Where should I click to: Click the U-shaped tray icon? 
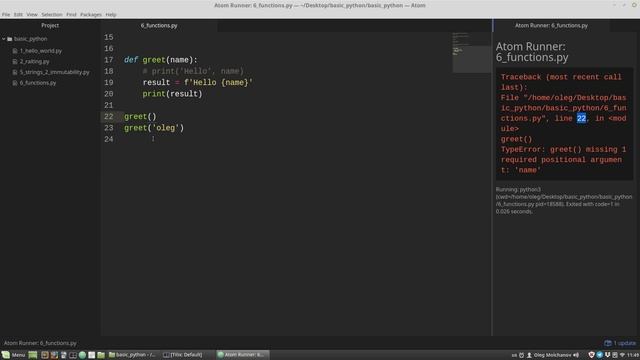pos(607,354)
